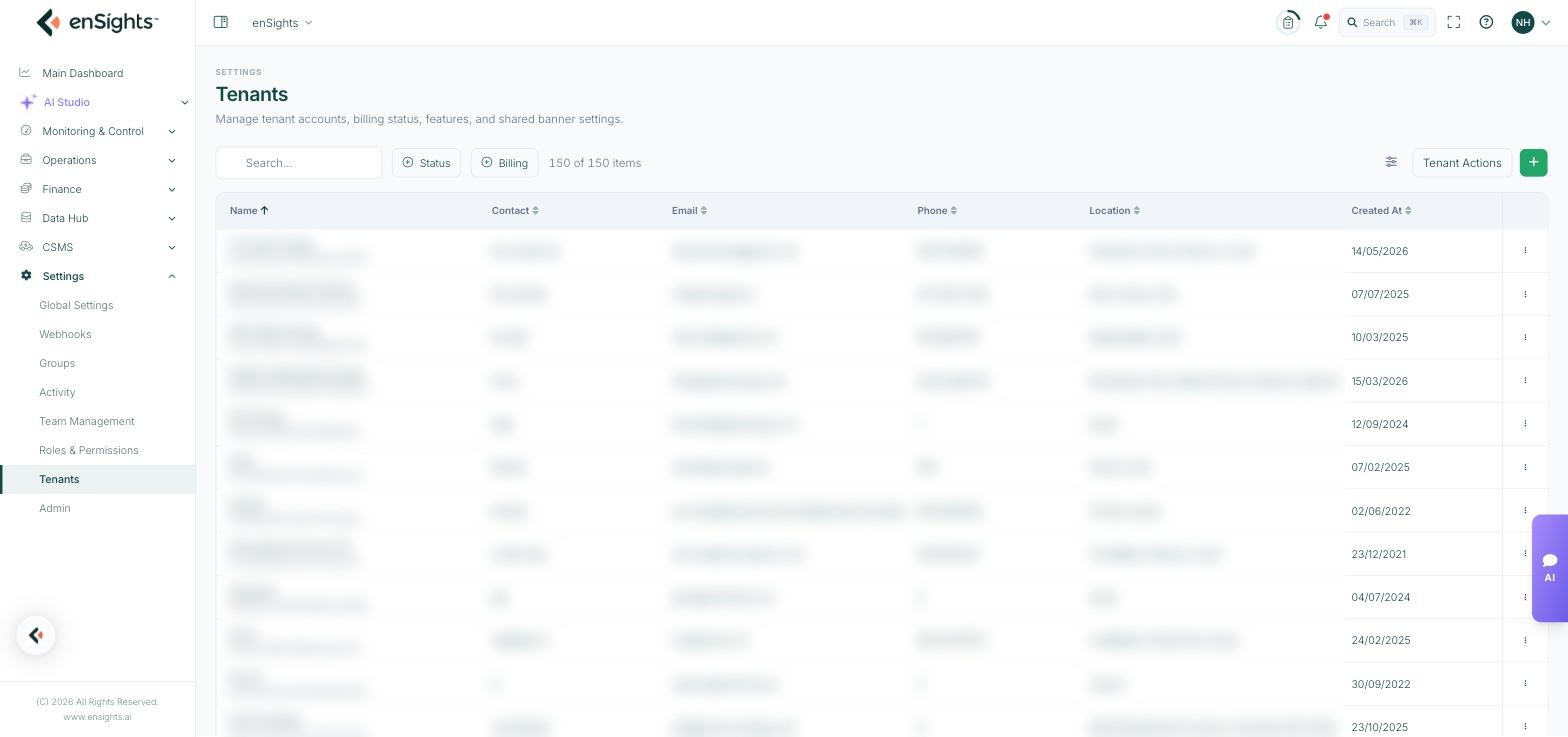
Task: Open the help question mark icon
Action: pyautogui.click(x=1486, y=22)
